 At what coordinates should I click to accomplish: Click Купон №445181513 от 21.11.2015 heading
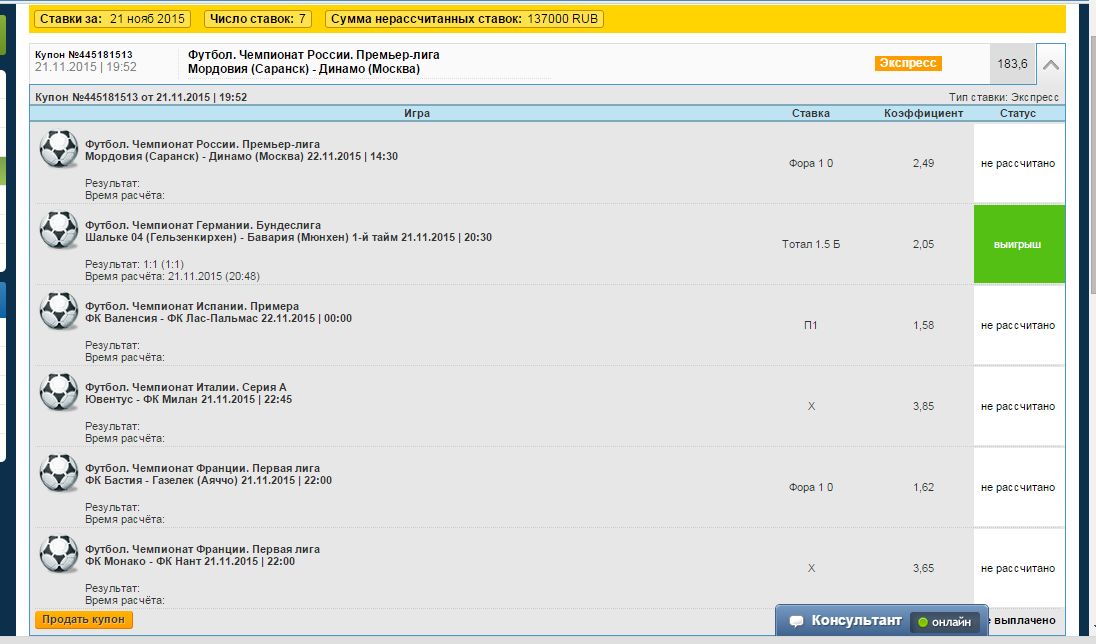(140, 98)
